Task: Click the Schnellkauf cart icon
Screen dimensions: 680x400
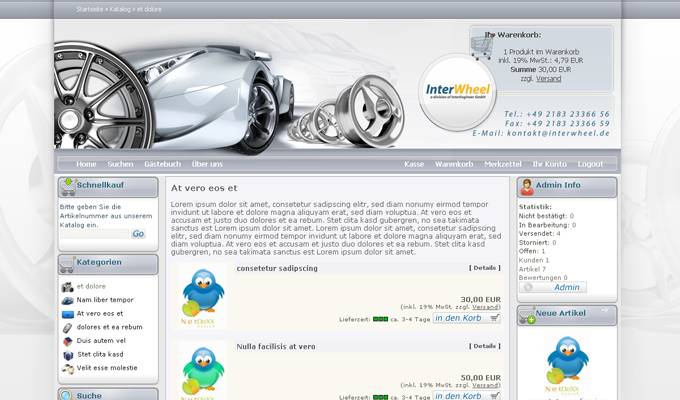Action: [x=68, y=187]
